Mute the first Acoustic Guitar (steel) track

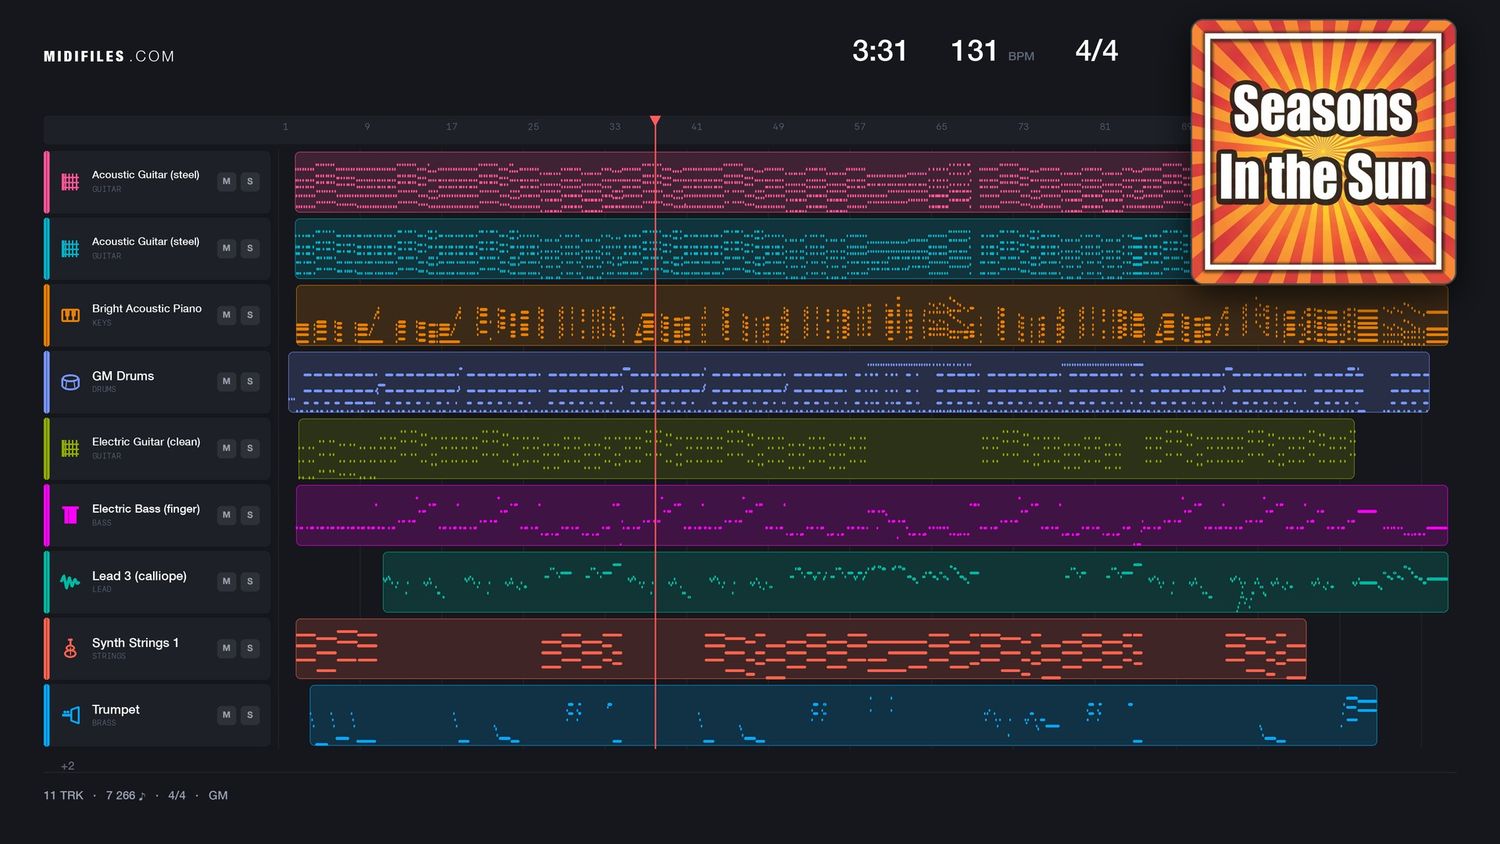(x=227, y=182)
